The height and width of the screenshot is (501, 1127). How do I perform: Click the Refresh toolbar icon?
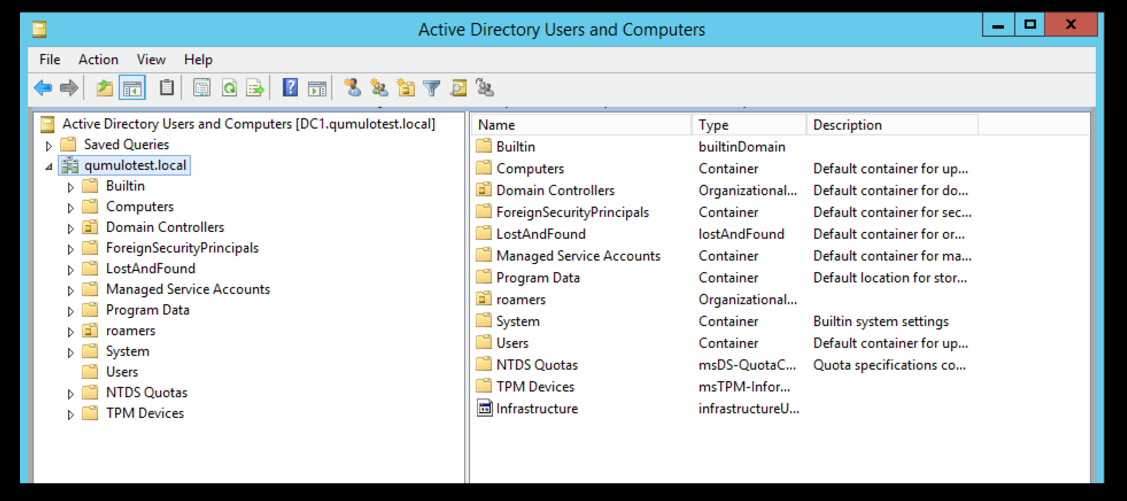tap(229, 88)
